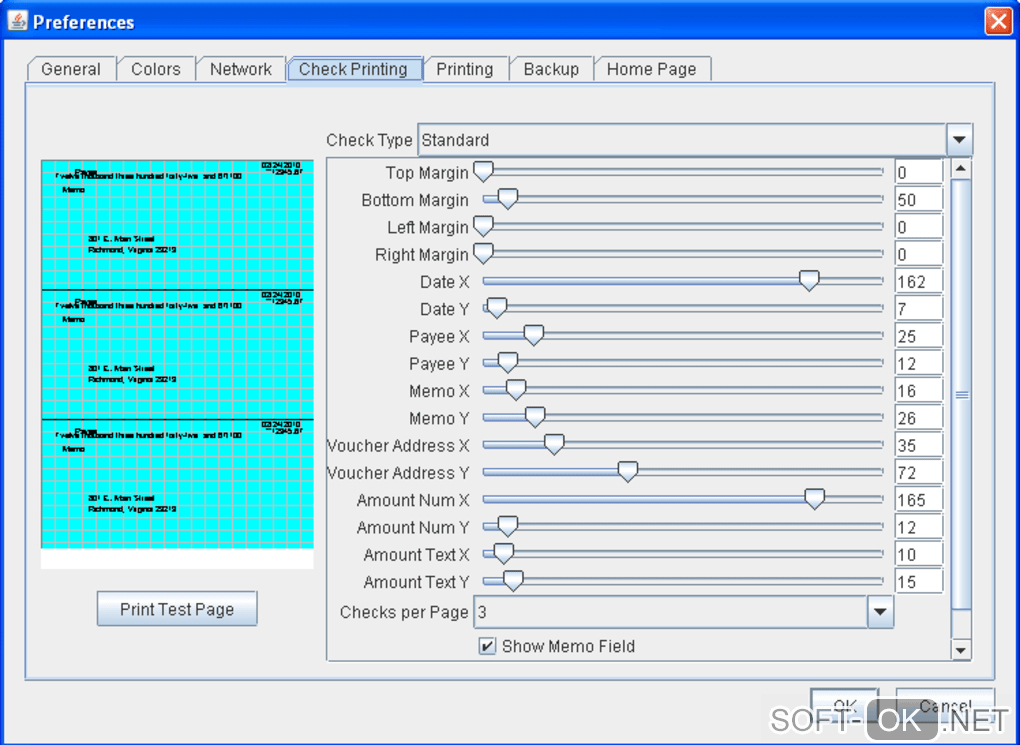The image size is (1020, 745).
Task: Click the Voucher Address X slider thumb
Action: [554, 445]
